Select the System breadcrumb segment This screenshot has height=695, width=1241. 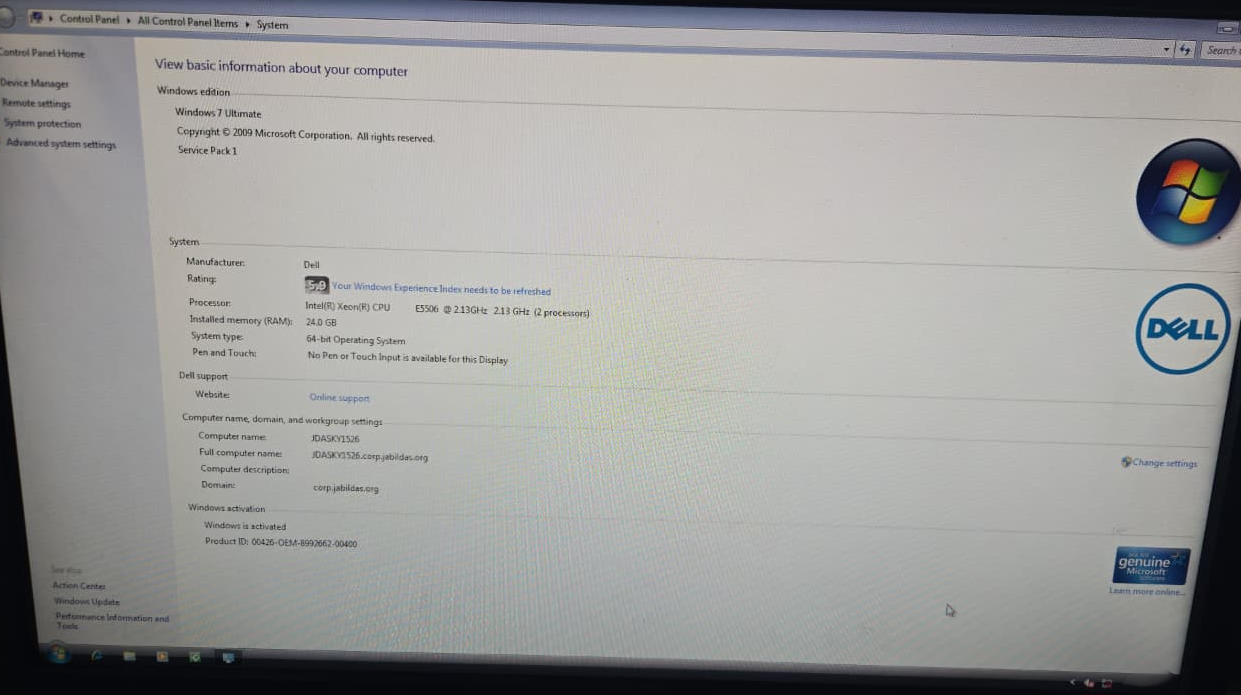[272, 25]
